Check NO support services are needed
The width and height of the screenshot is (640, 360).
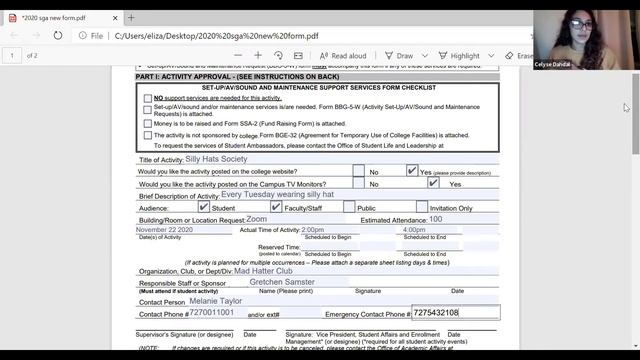148,98
